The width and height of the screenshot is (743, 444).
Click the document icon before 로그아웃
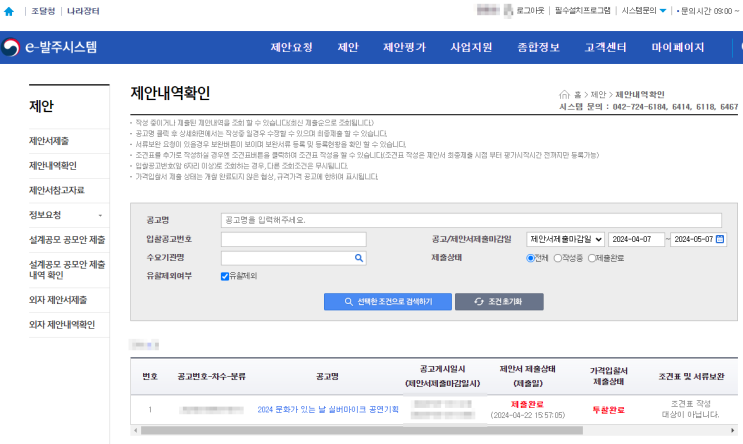pos(508,10)
